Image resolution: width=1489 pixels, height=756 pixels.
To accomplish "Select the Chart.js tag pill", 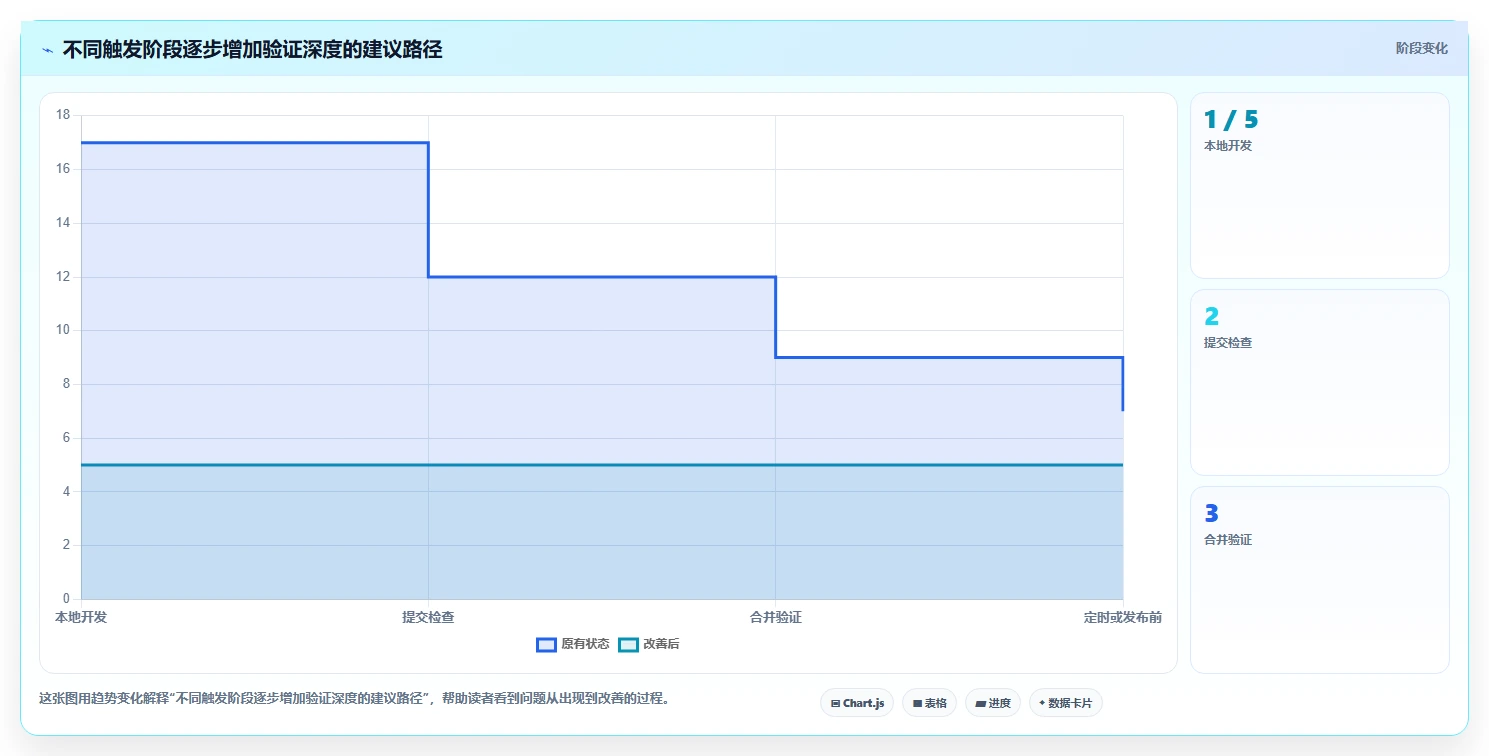I will (857, 703).
